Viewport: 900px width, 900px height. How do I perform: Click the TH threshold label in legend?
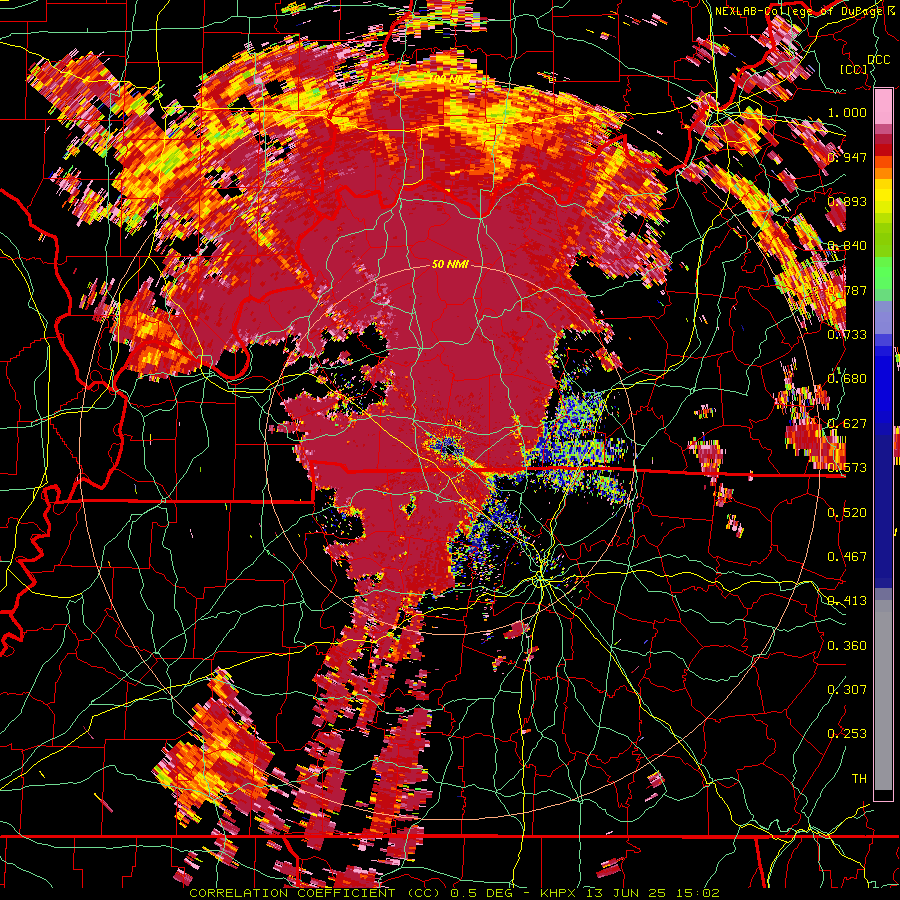(859, 779)
